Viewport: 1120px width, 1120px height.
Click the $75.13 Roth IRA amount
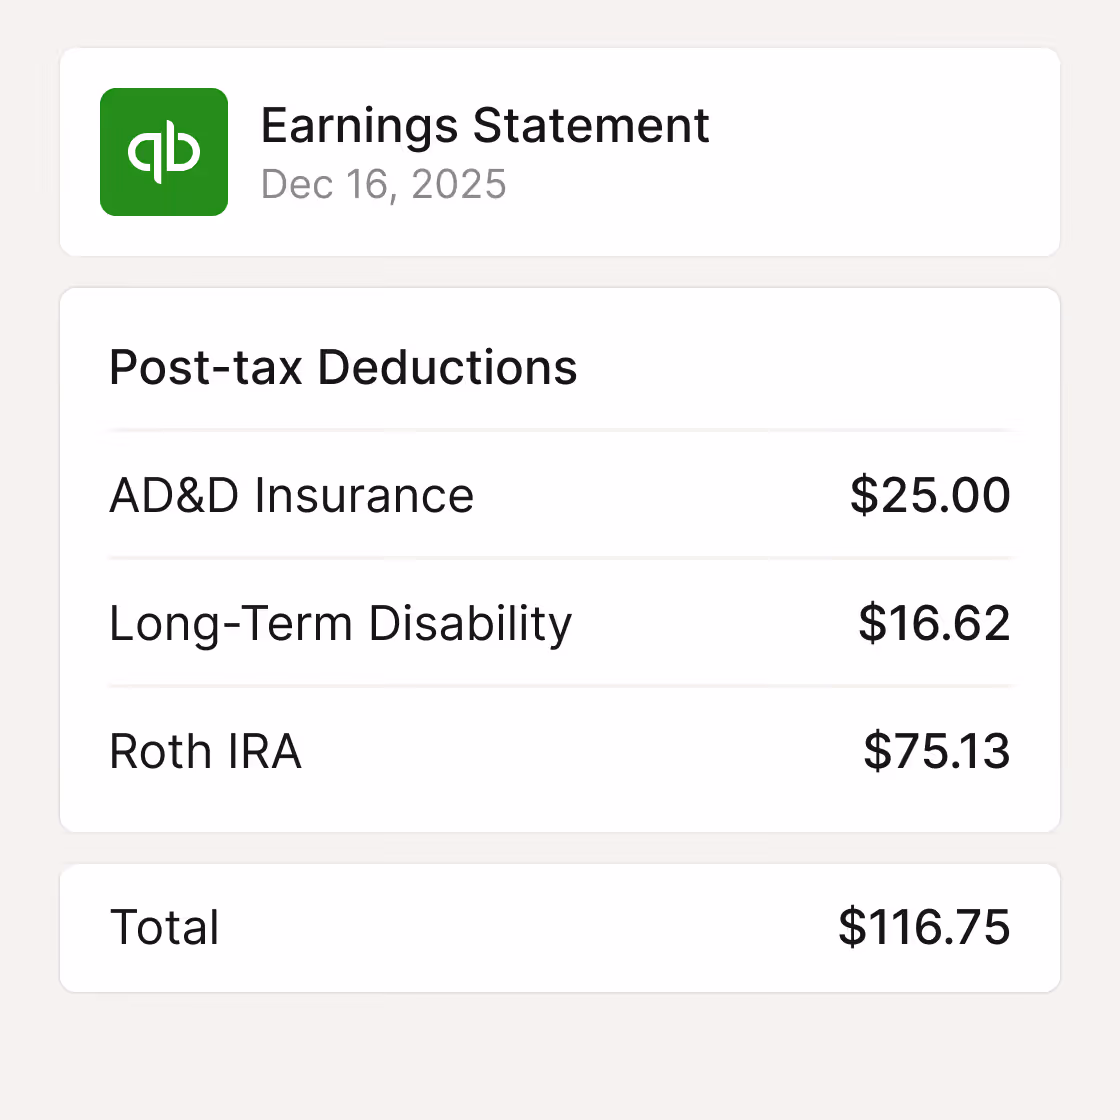(x=937, y=751)
